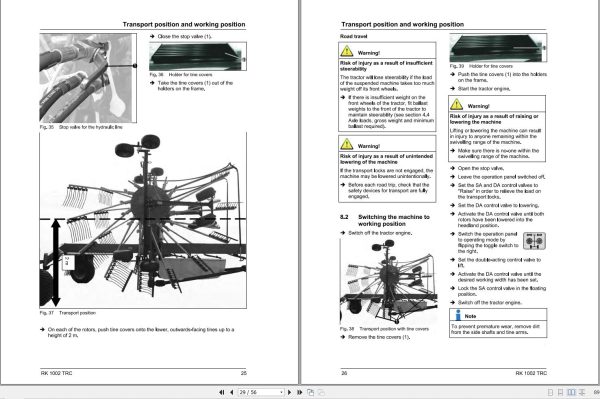Viewport: 600px width, 399px height.
Task: Click the 'Road travel' heading text
Action: 354,36
